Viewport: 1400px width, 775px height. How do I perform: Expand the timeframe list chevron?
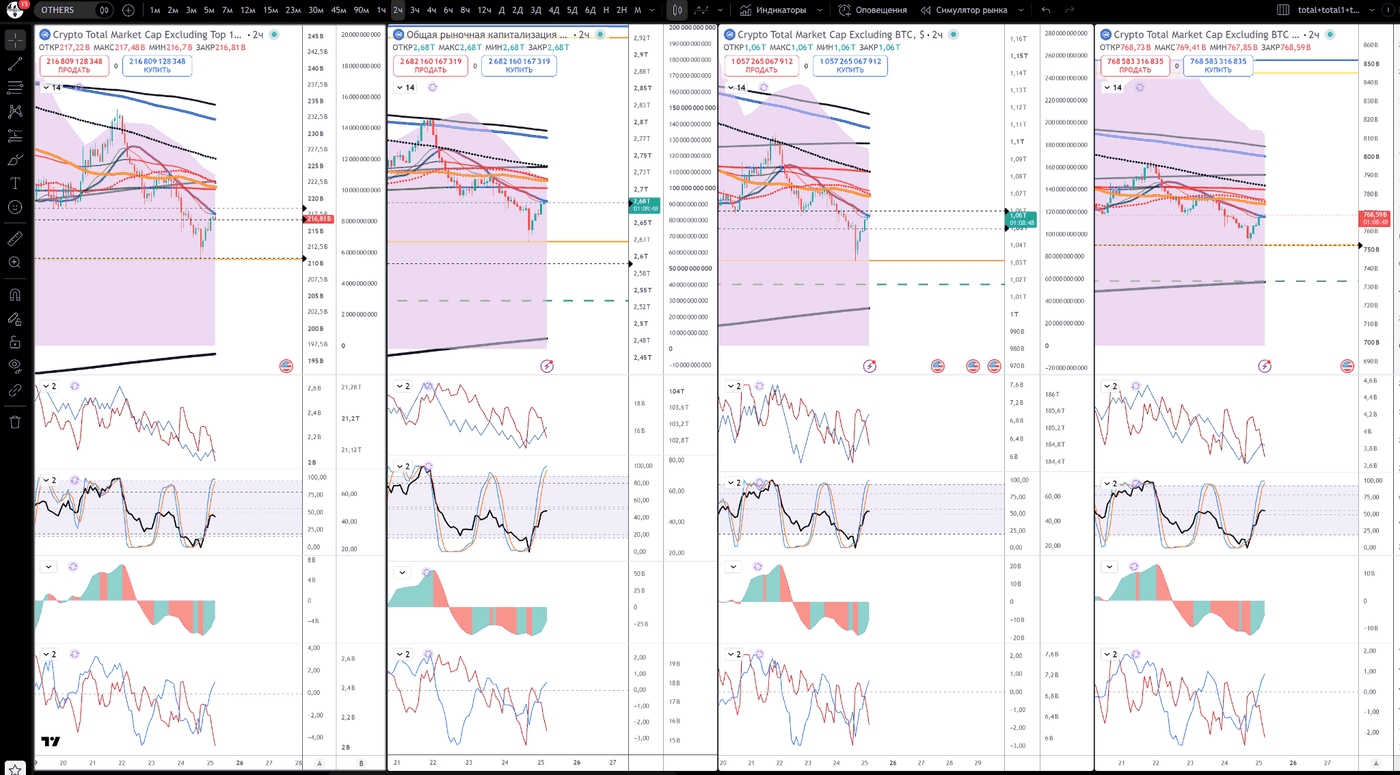(x=654, y=10)
